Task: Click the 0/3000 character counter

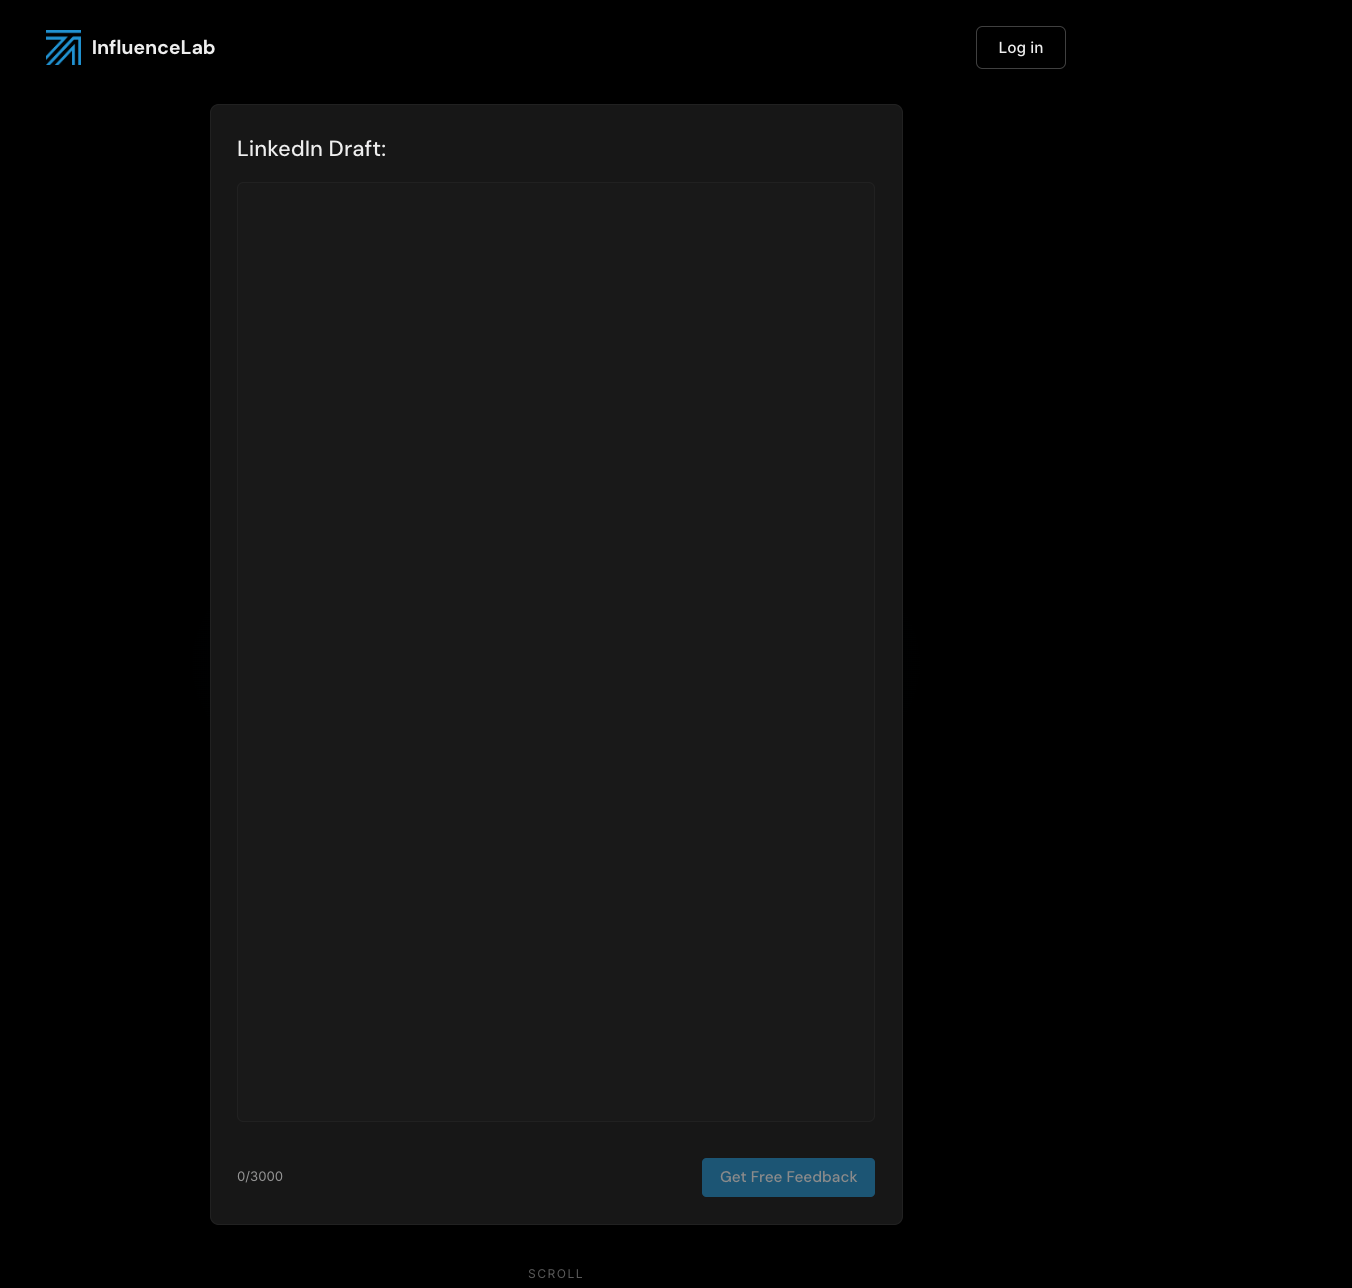Action: 260,1176
